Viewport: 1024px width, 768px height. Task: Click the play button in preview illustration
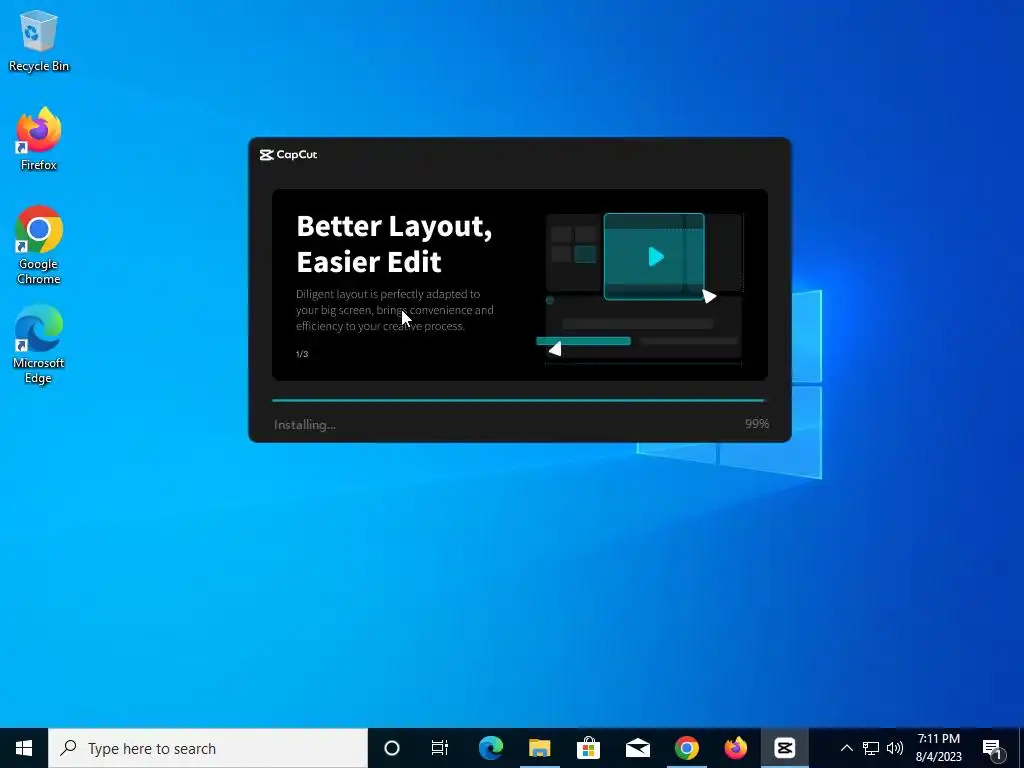(x=656, y=257)
